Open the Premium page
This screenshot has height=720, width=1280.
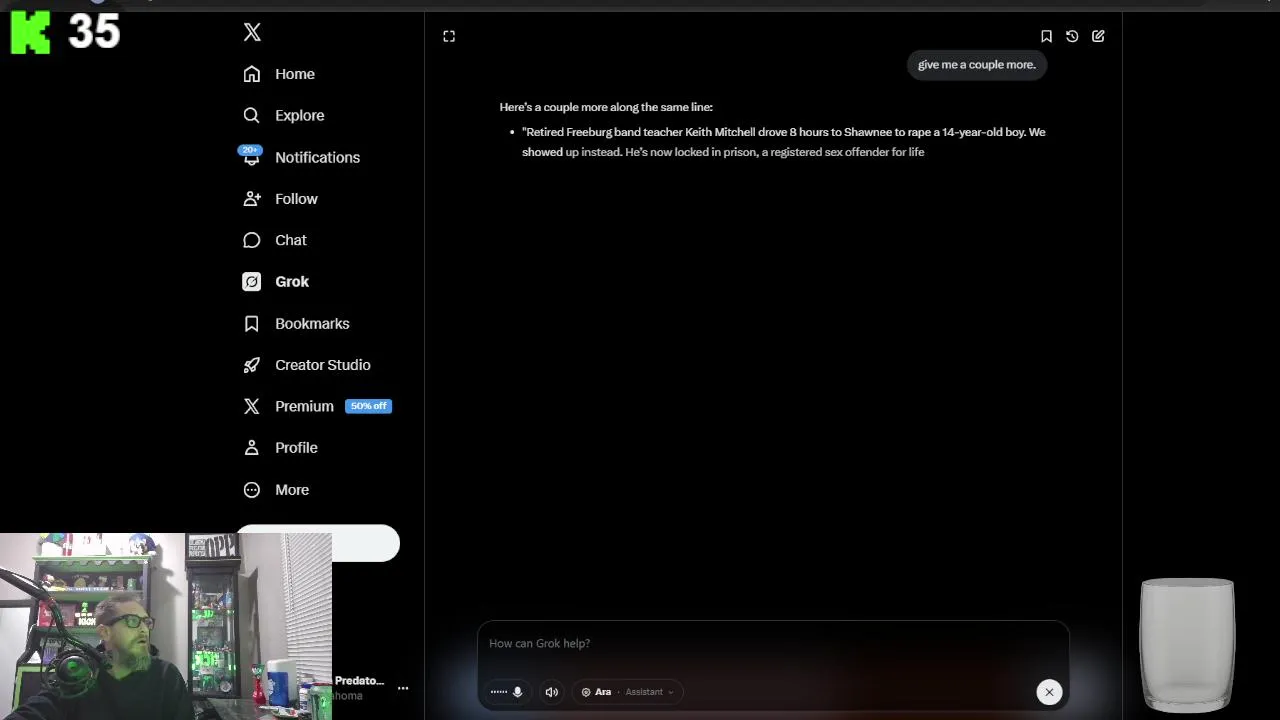pyautogui.click(x=304, y=407)
